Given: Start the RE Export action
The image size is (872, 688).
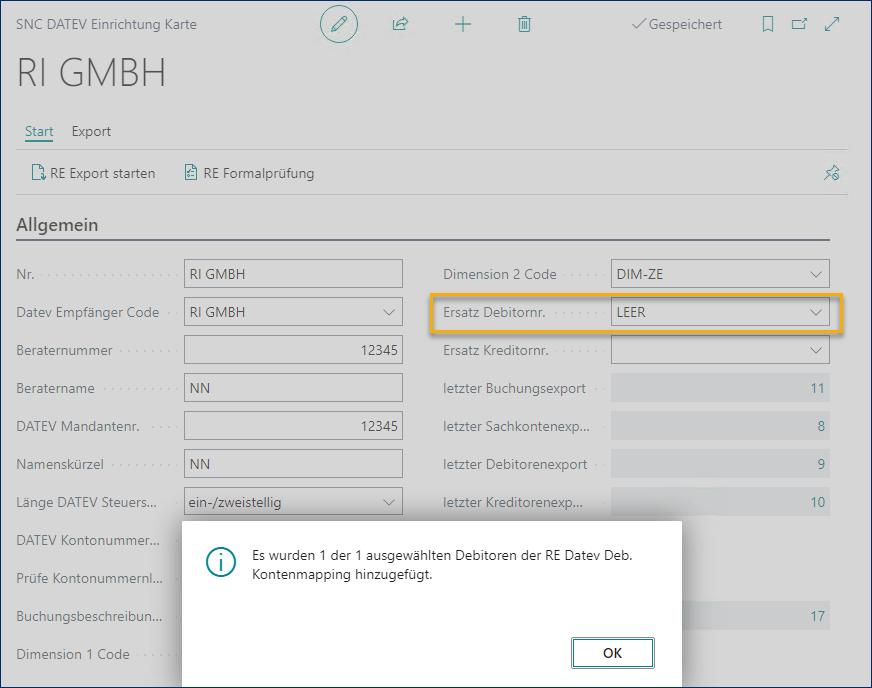Looking at the screenshot, I should [94, 173].
